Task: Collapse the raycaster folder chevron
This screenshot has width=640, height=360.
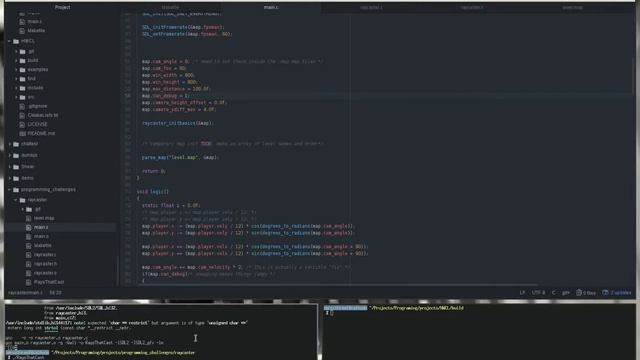Action: click(x=16, y=200)
